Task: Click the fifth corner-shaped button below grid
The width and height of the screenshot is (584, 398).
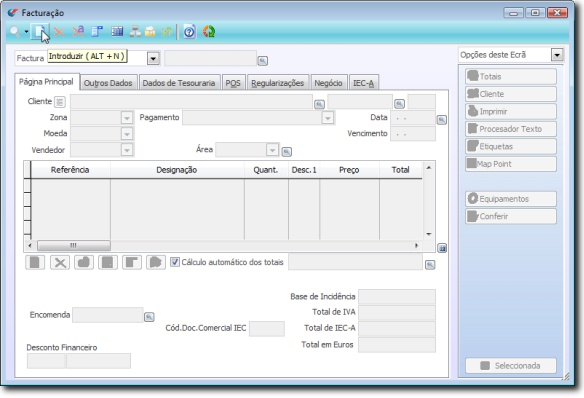Action: click(x=132, y=262)
